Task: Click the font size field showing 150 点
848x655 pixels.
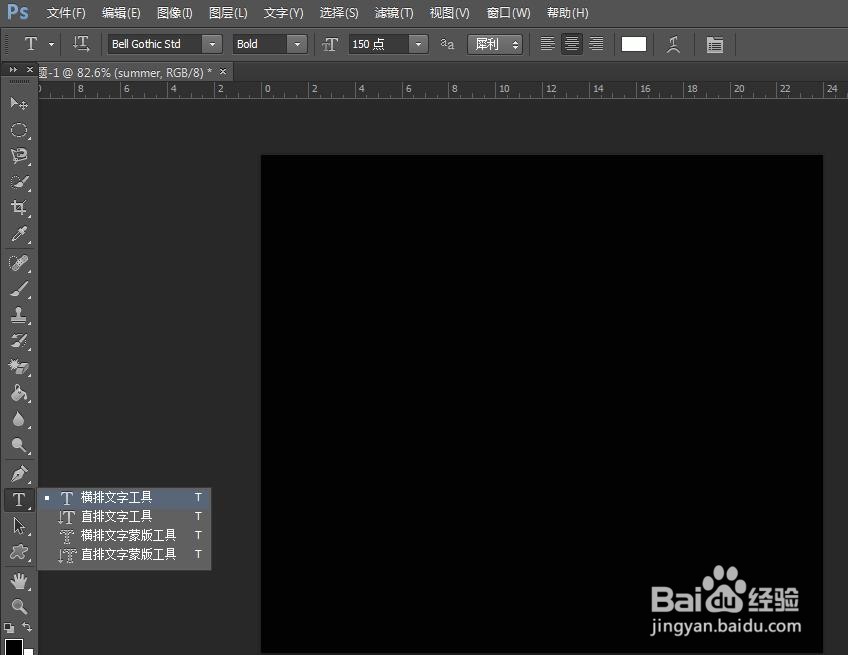Action: coord(379,44)
